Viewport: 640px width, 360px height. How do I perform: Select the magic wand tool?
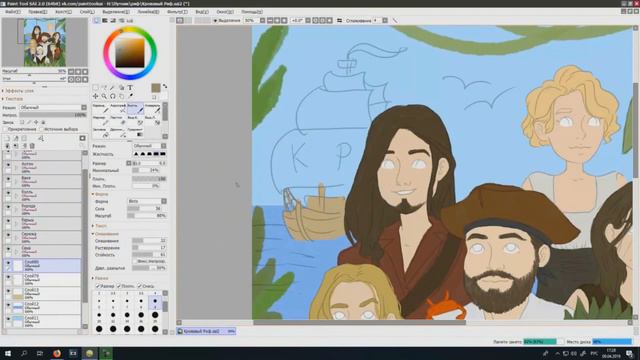tap(112, 87)
